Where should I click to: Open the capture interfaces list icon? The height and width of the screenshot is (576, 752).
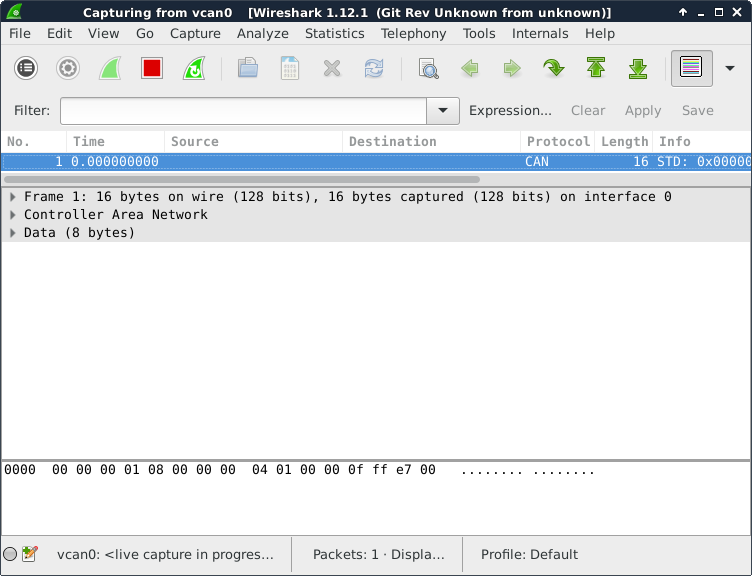click(26, 68)
